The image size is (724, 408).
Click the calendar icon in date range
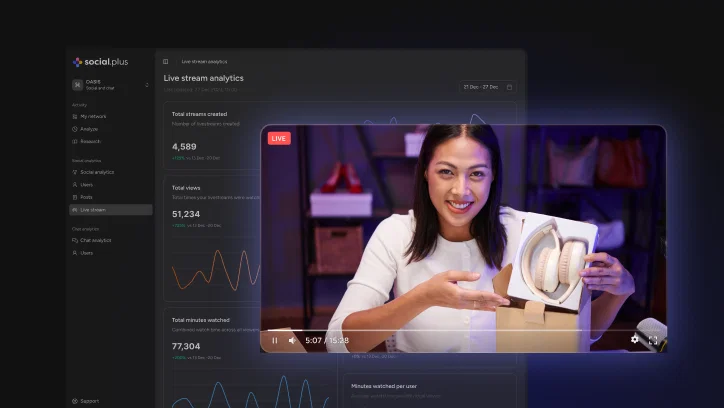(x=509, y=87)
